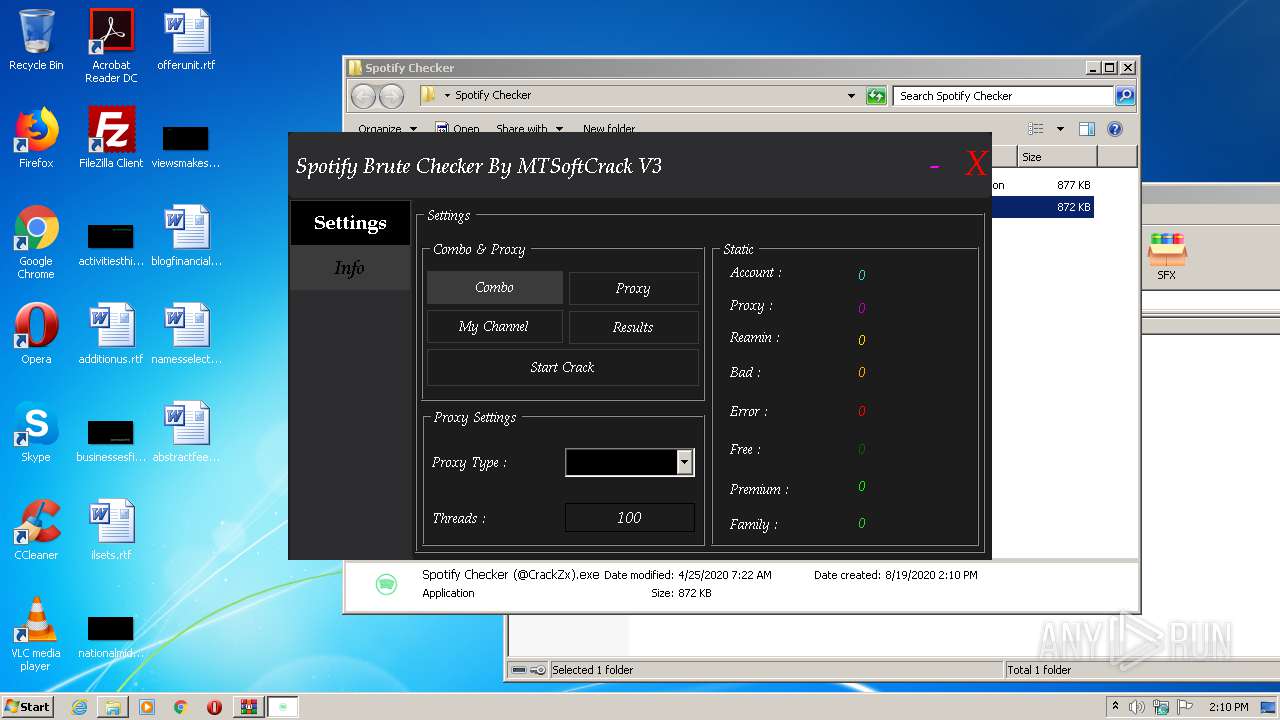Toggle the Explorer preview pane button
This screenshot has width=1280, height=720.
(1087, 129)
